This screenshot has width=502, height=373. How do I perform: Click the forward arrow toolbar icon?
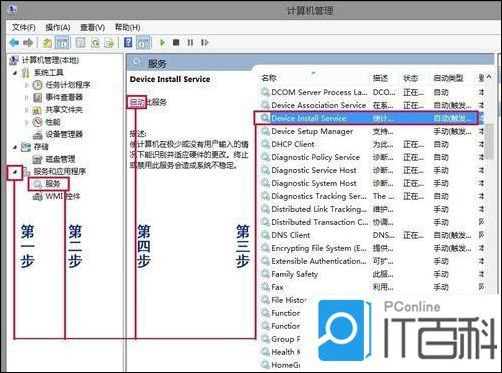point(28,43)
